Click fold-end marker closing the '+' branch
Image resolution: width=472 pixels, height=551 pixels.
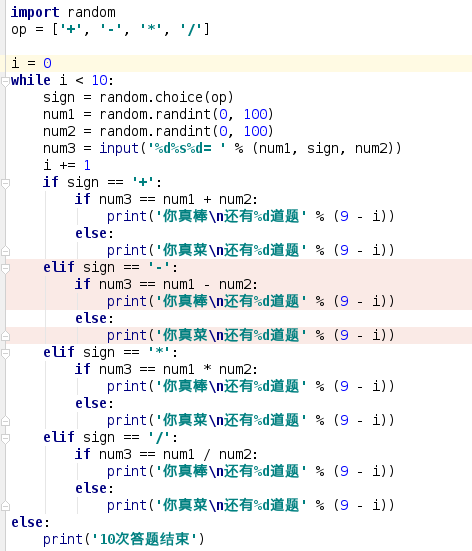[x=5, y=251]
